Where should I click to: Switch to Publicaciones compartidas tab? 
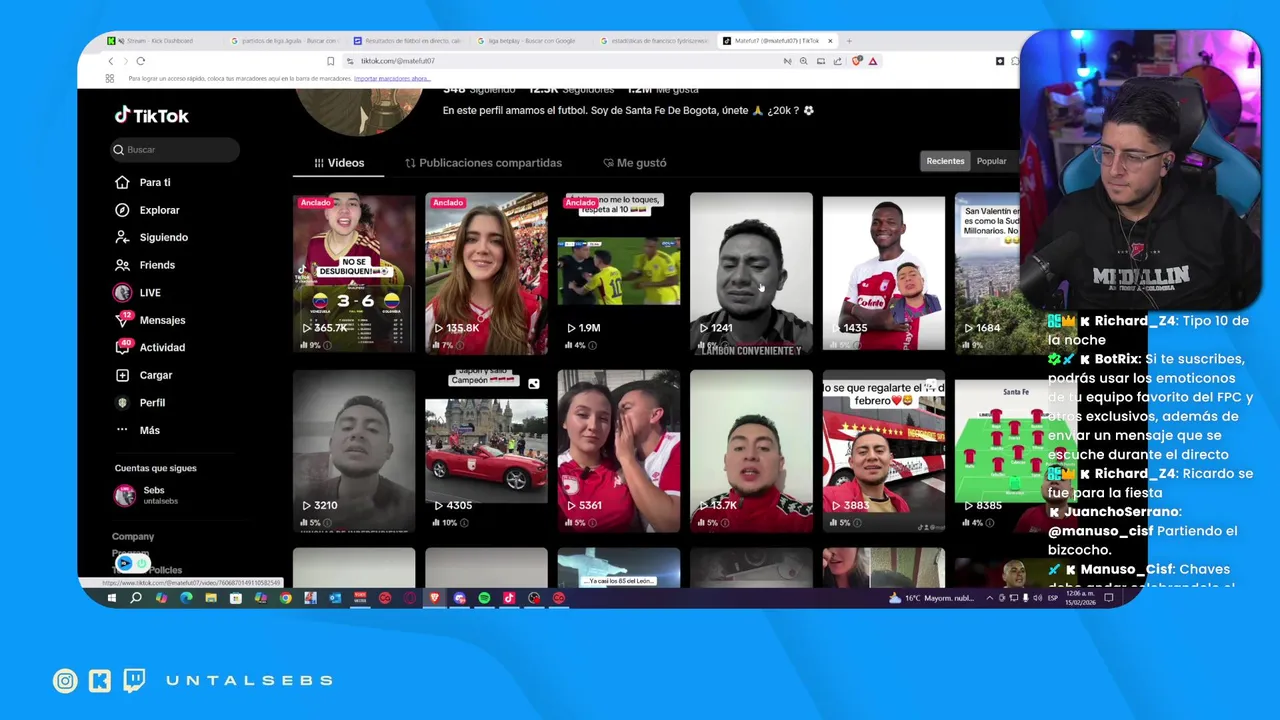pos(483,162)
